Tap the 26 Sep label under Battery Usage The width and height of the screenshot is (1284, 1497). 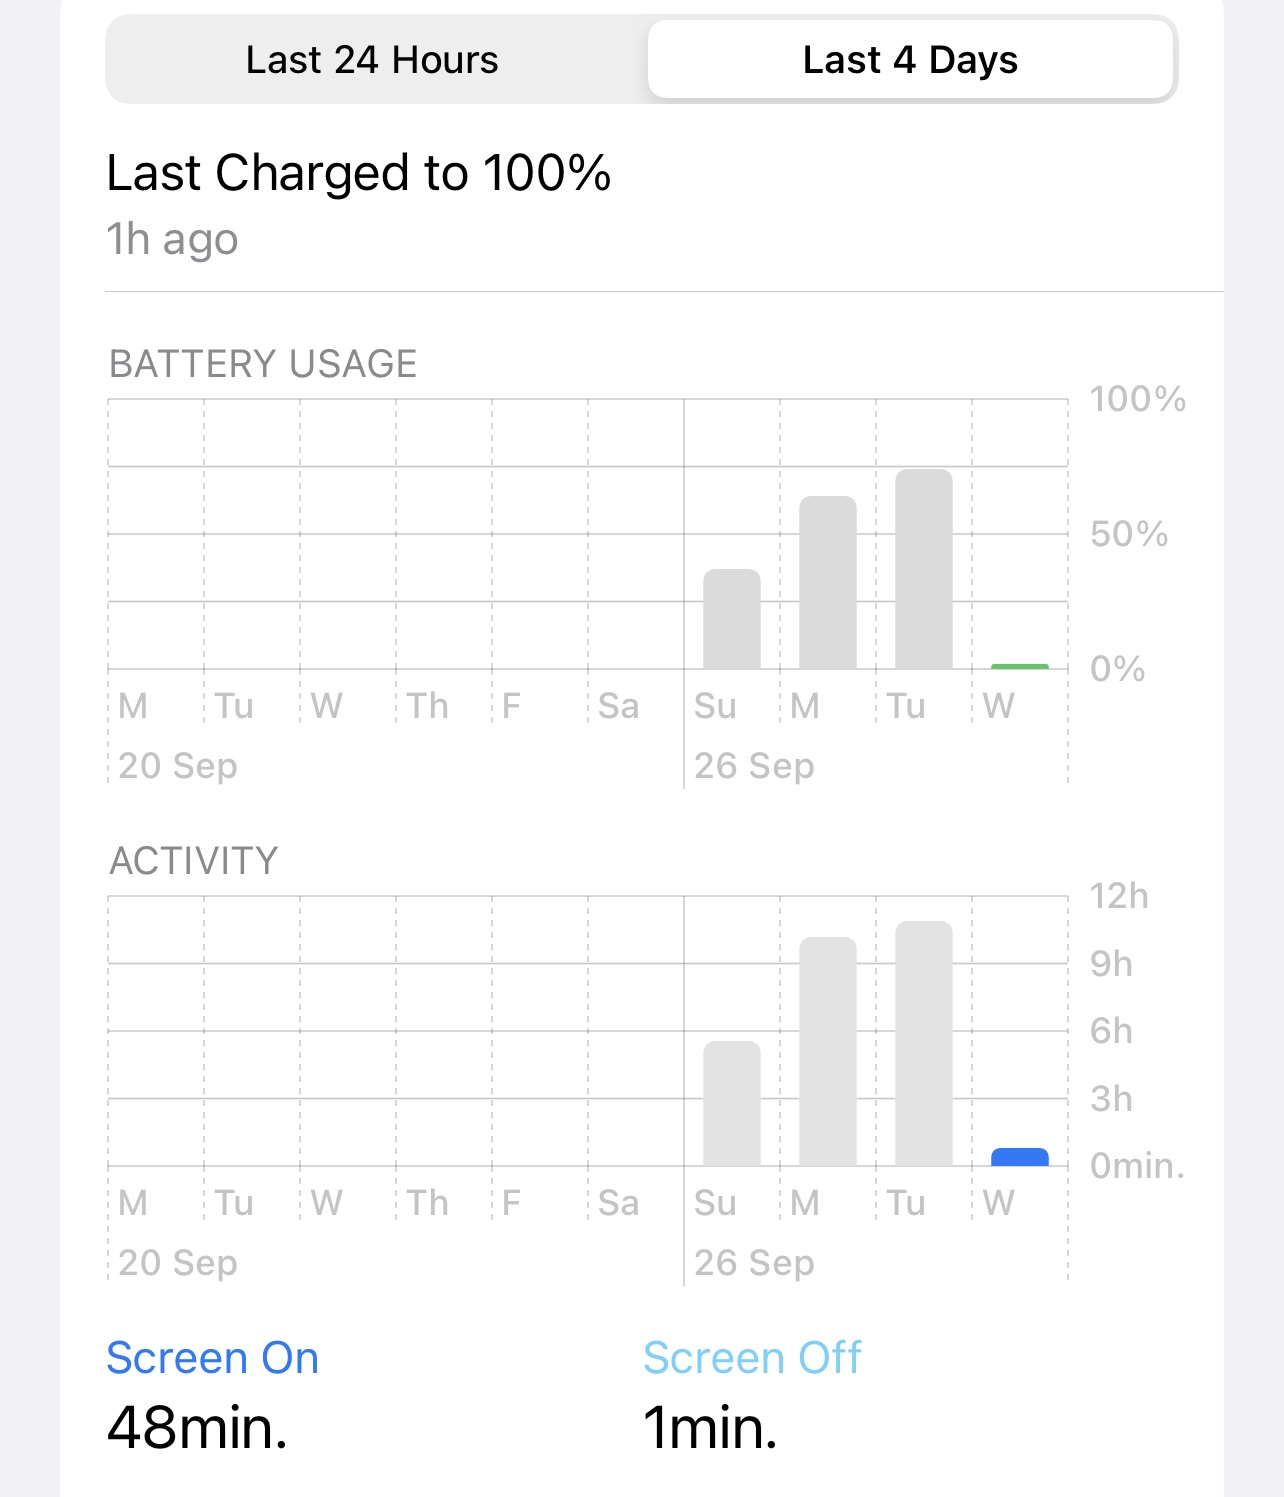[x=754, y=766]
